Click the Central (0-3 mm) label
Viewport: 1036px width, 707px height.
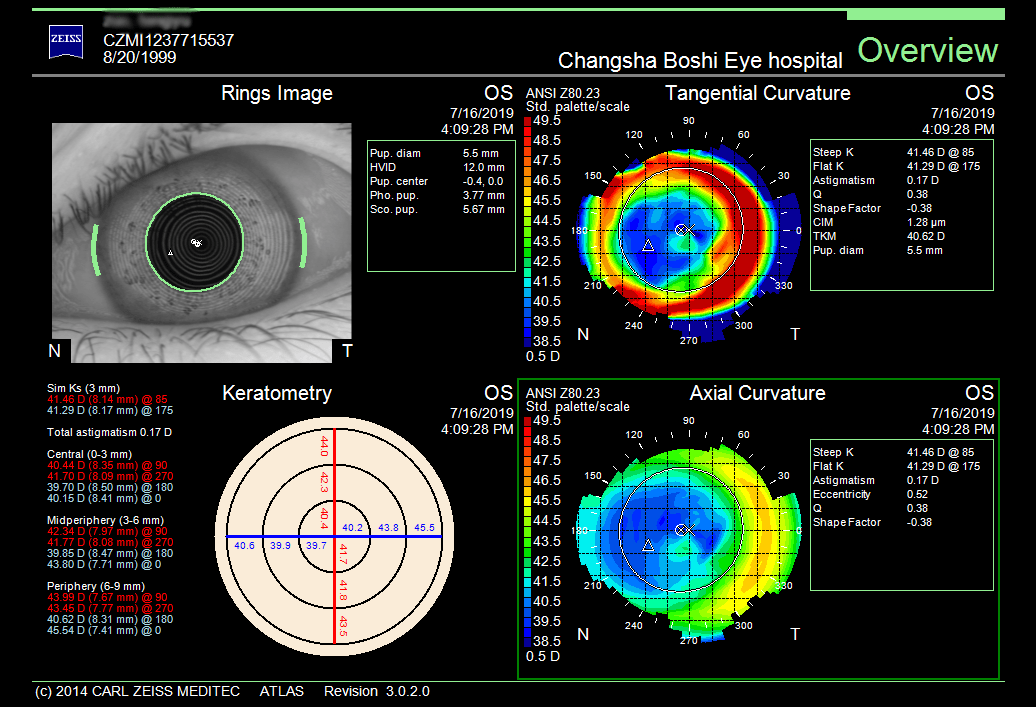pos(89,455)
